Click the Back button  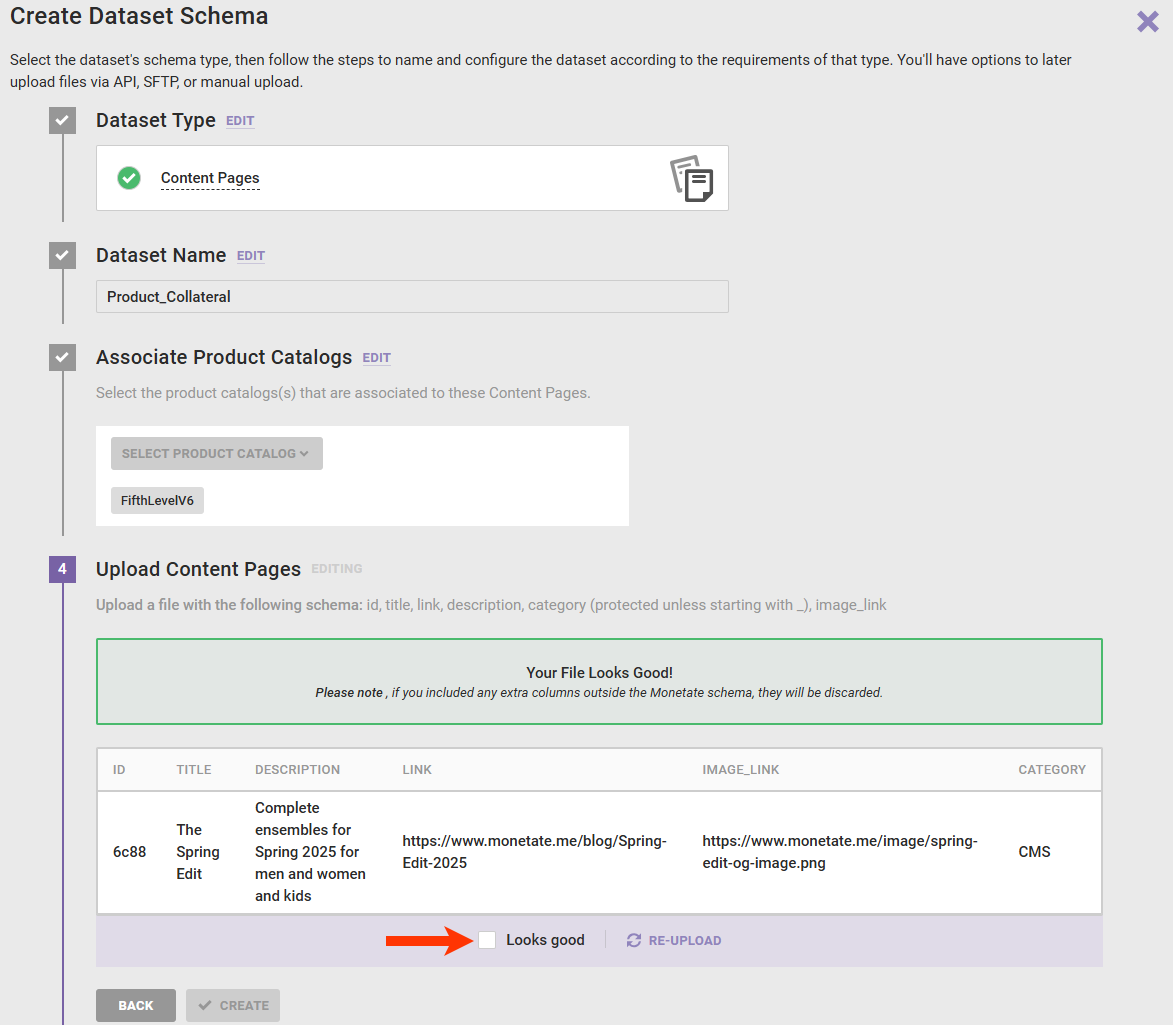(x=136, y=1005)
